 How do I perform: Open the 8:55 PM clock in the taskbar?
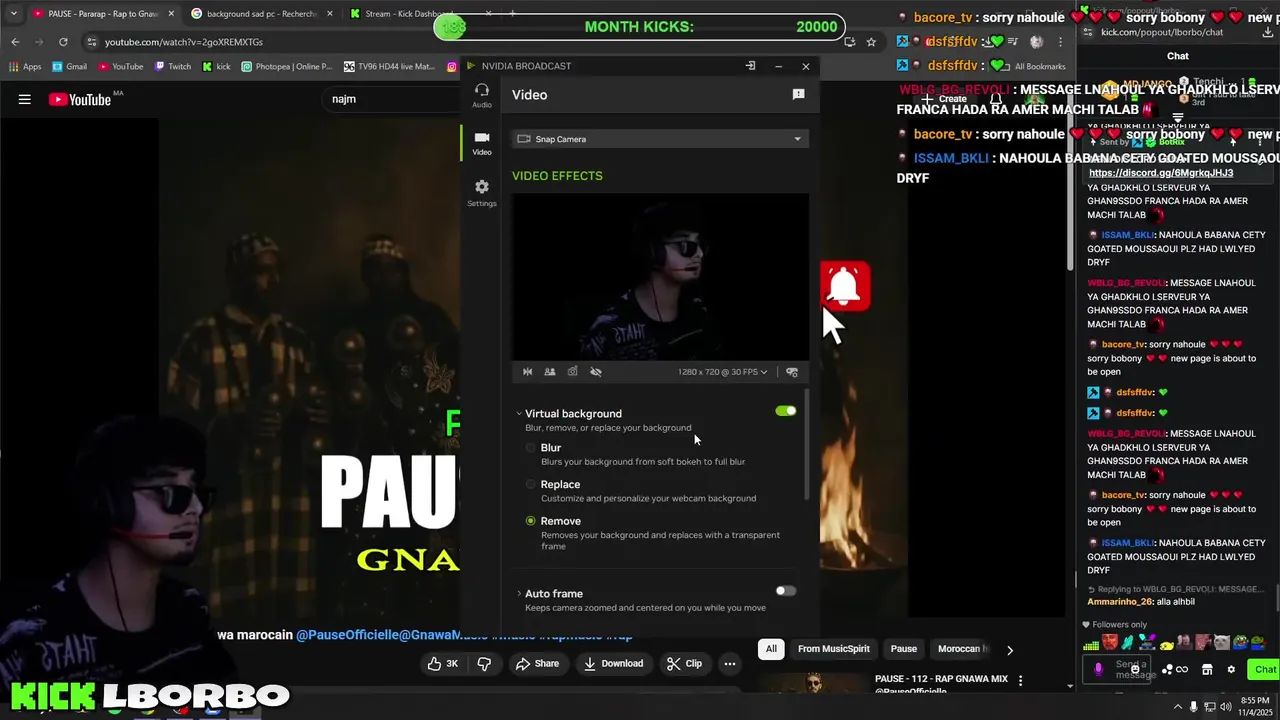[x=1256, y=706]
